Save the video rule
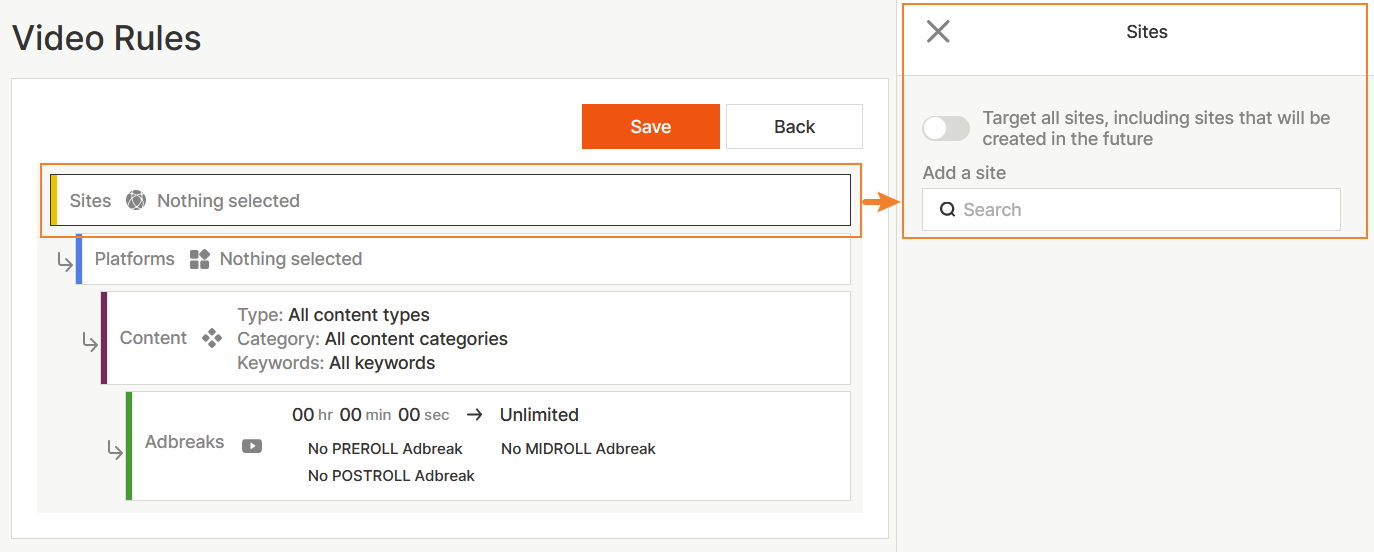The image size is (1374, 552). tap(650, 127)
